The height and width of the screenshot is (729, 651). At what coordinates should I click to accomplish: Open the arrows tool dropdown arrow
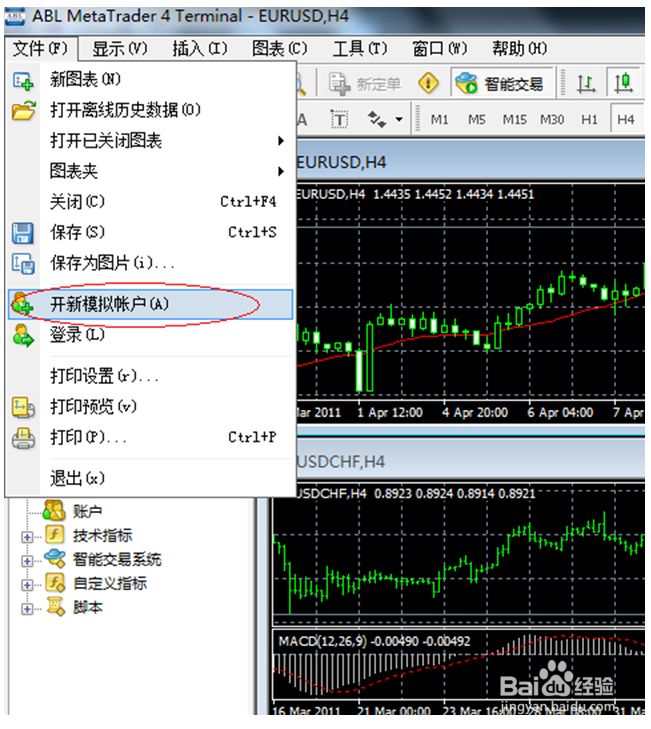pos(399,119)
